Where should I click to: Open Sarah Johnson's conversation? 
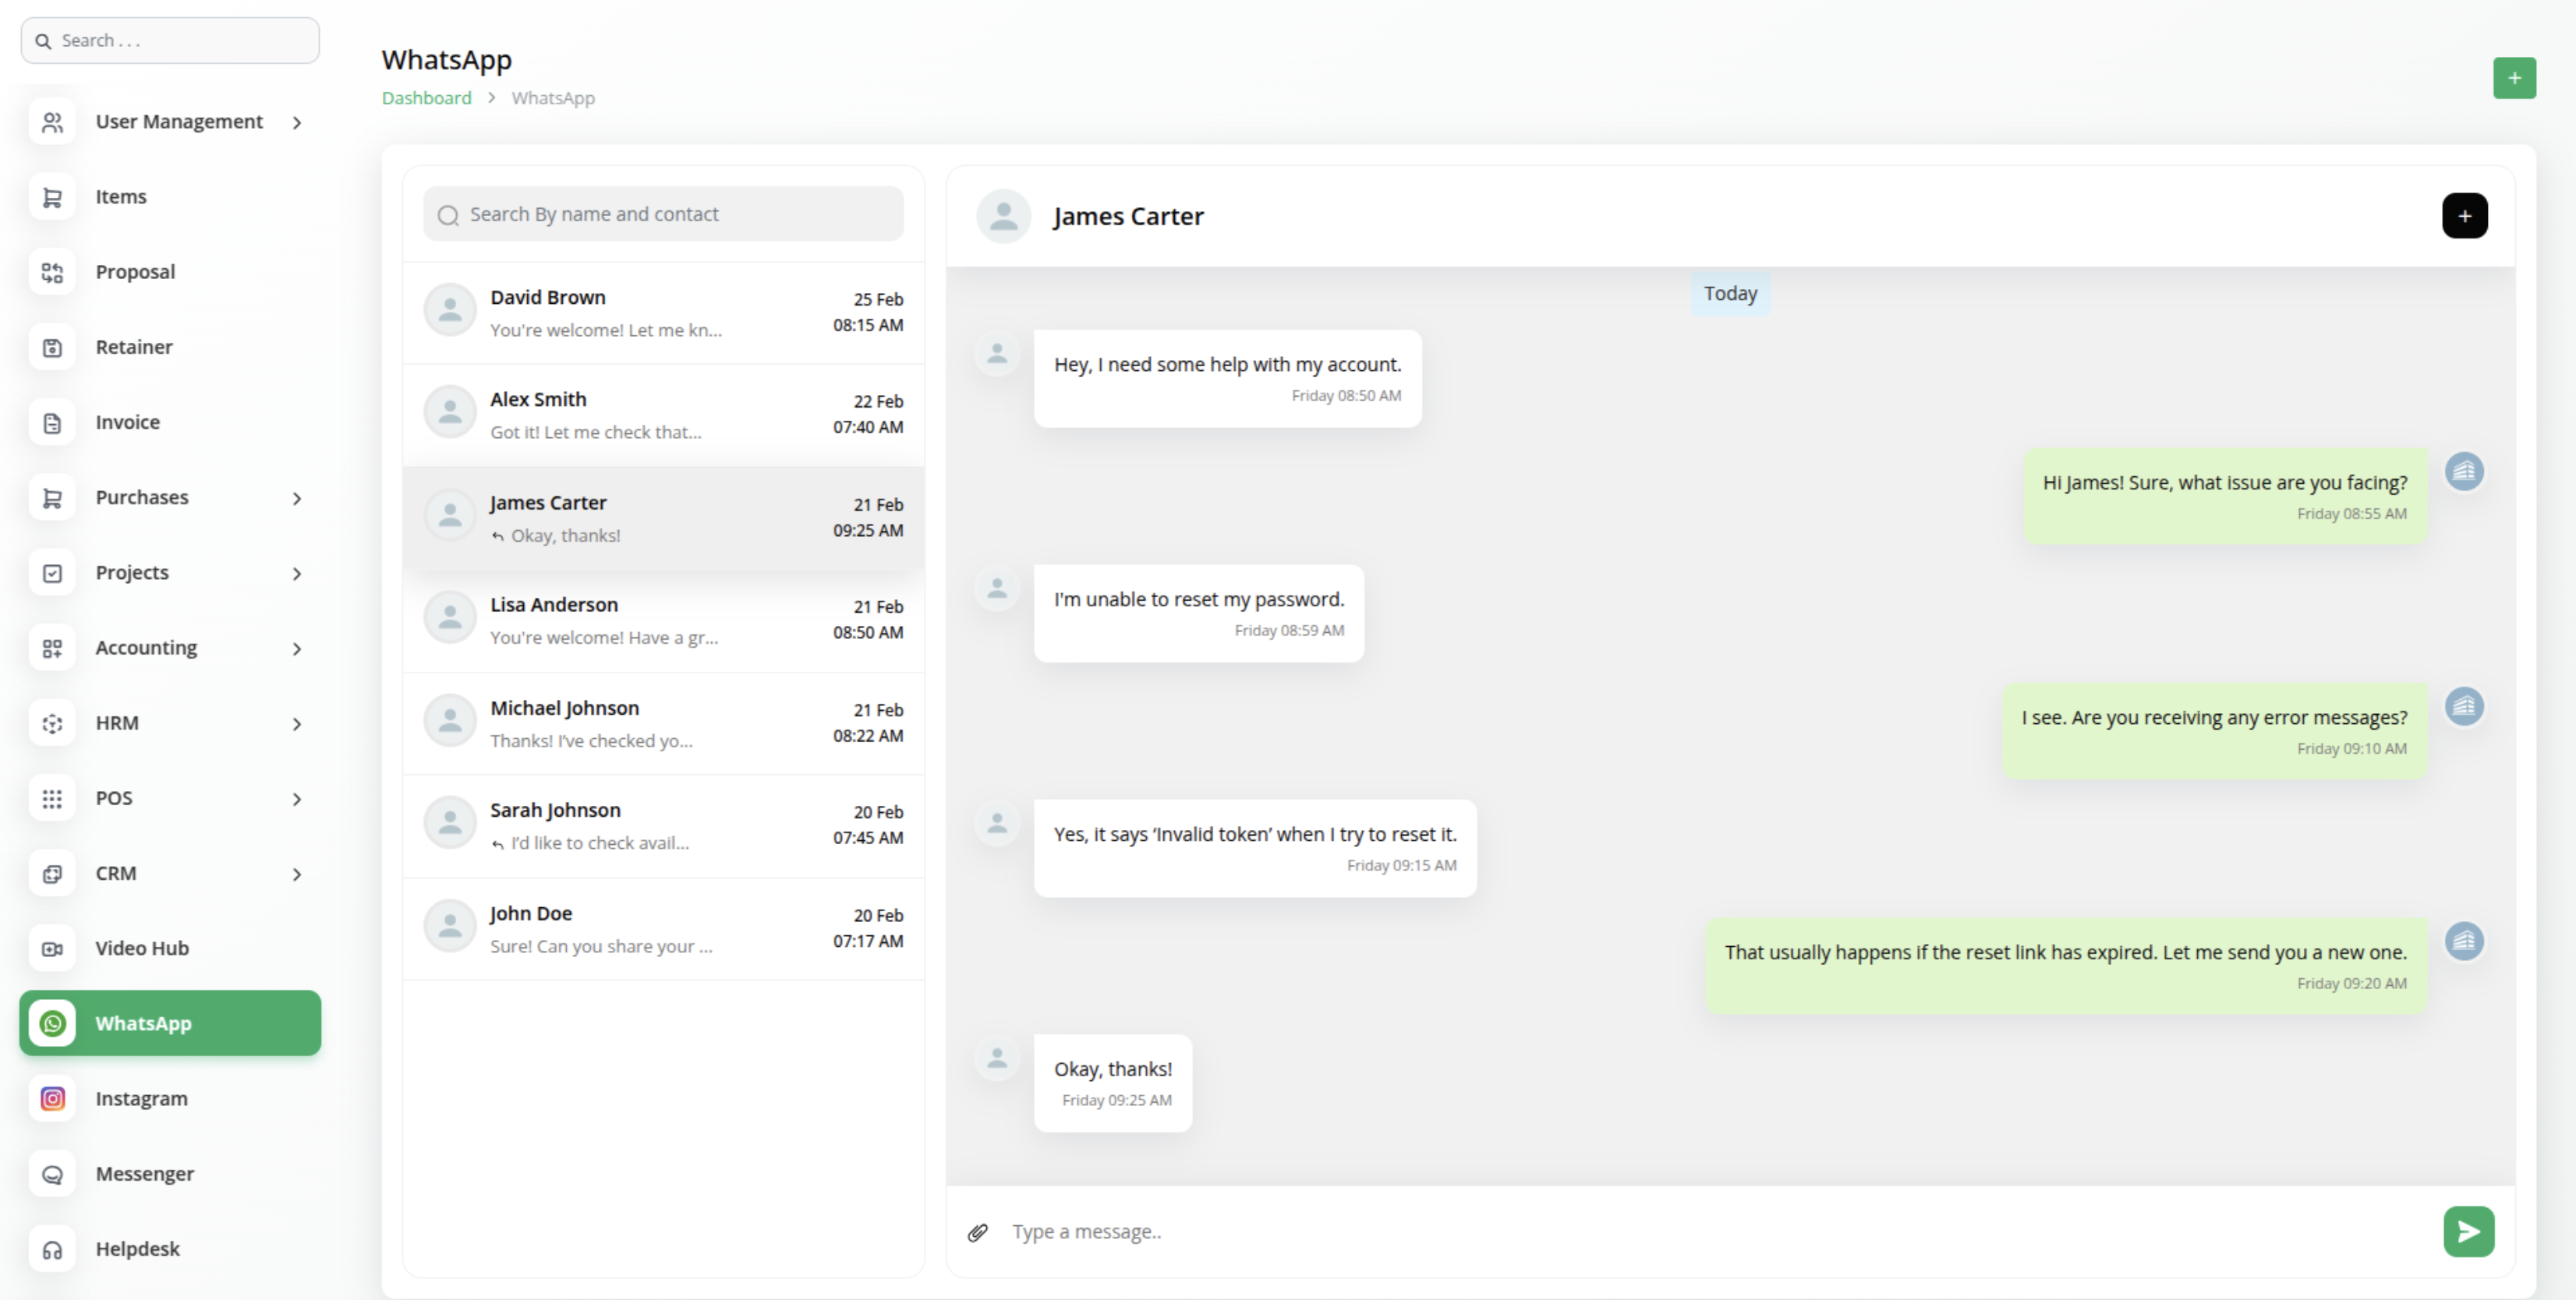pyautogui.click(x=663, y=826)
